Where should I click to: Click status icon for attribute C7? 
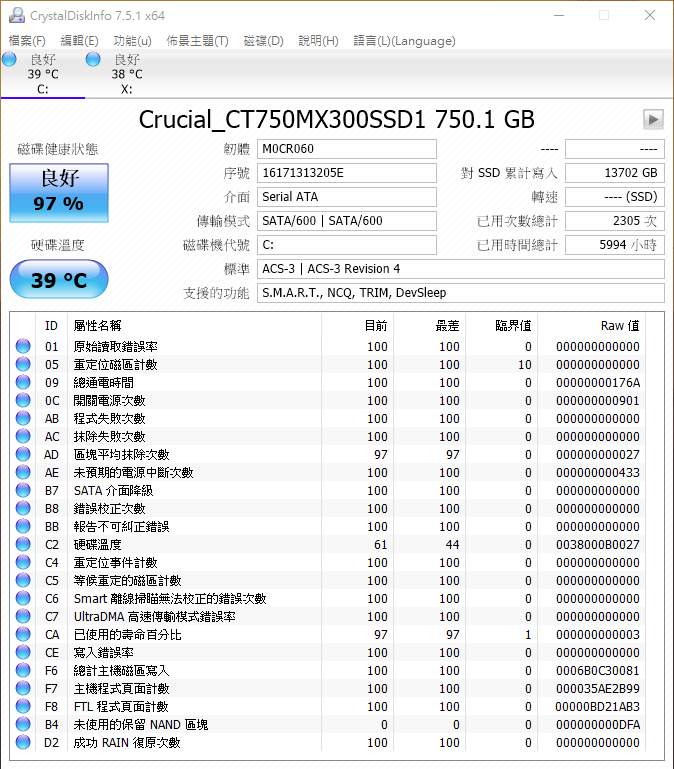tap(23, 616)
